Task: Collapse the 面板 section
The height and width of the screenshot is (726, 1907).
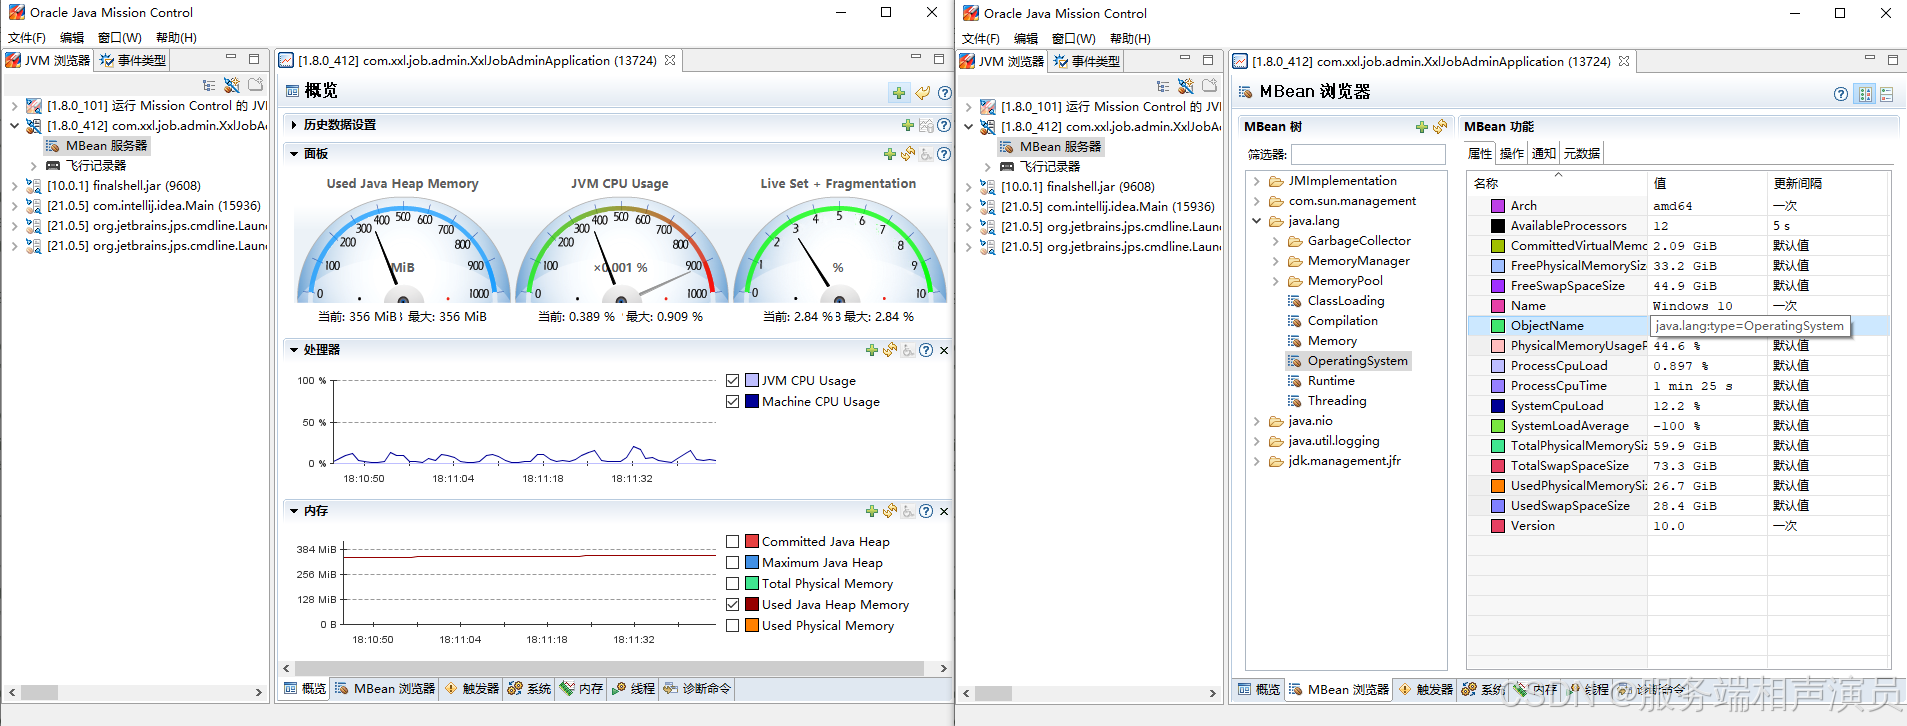Action: click(294, 154)
